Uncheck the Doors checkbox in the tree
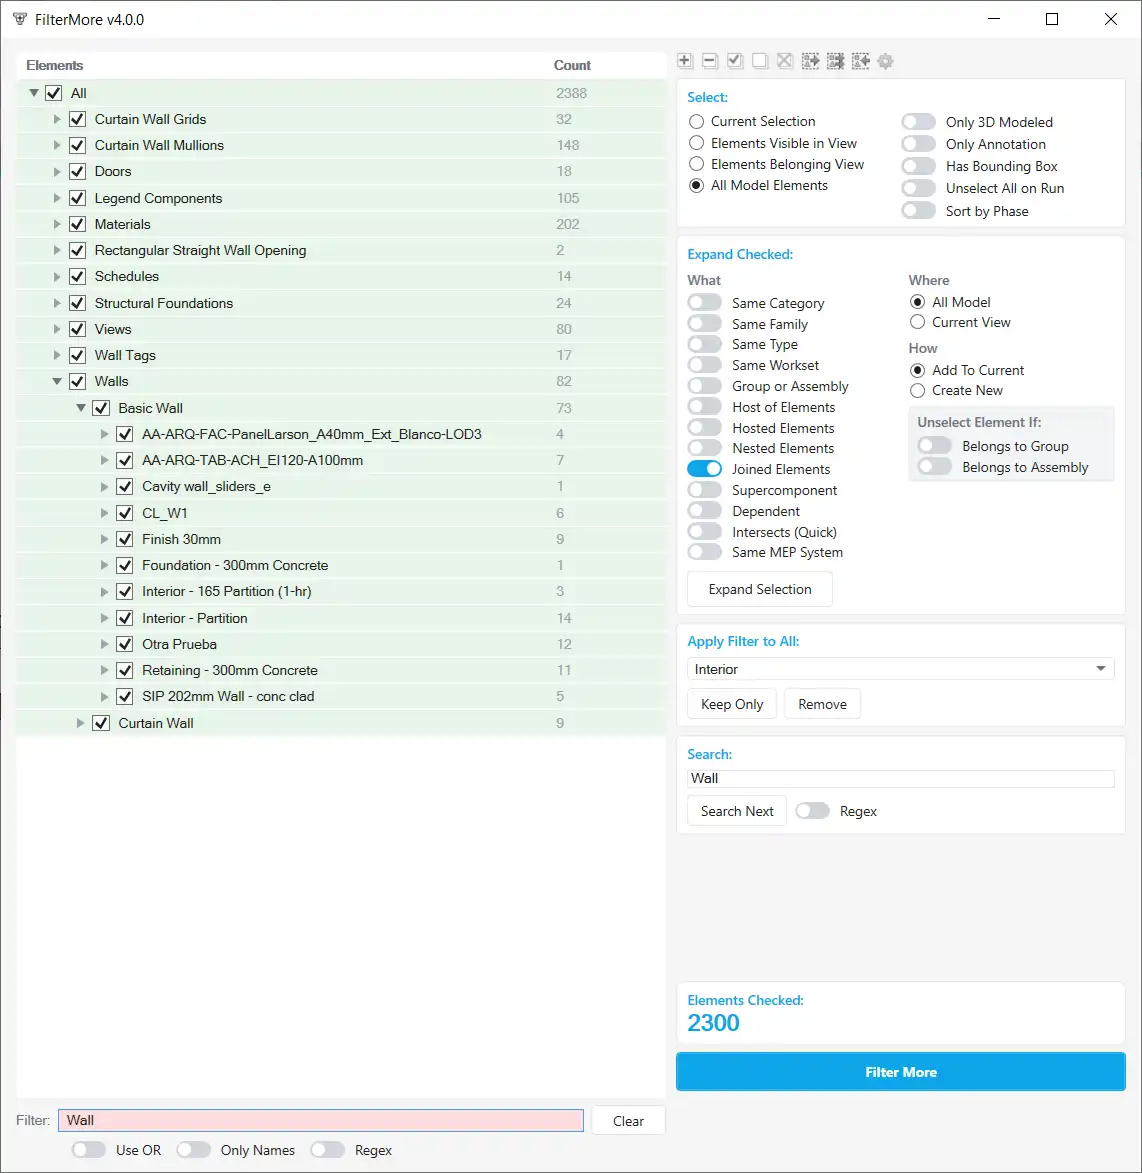 78,171
